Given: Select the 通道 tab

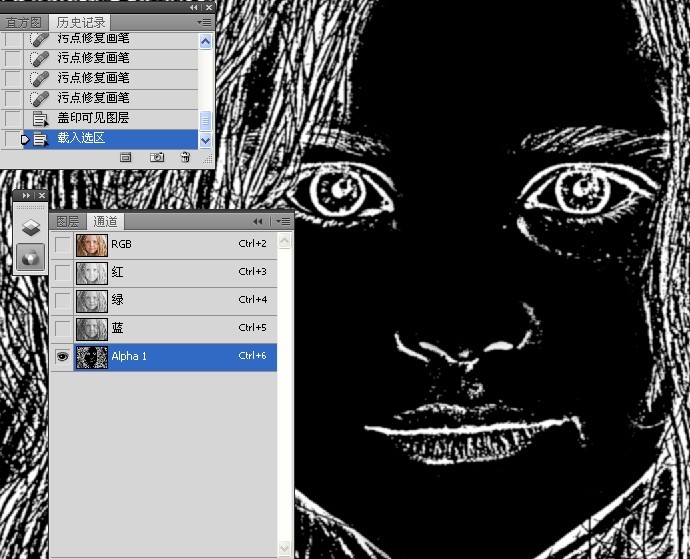Looking at the screenshot, I should [x=105, y=221].
